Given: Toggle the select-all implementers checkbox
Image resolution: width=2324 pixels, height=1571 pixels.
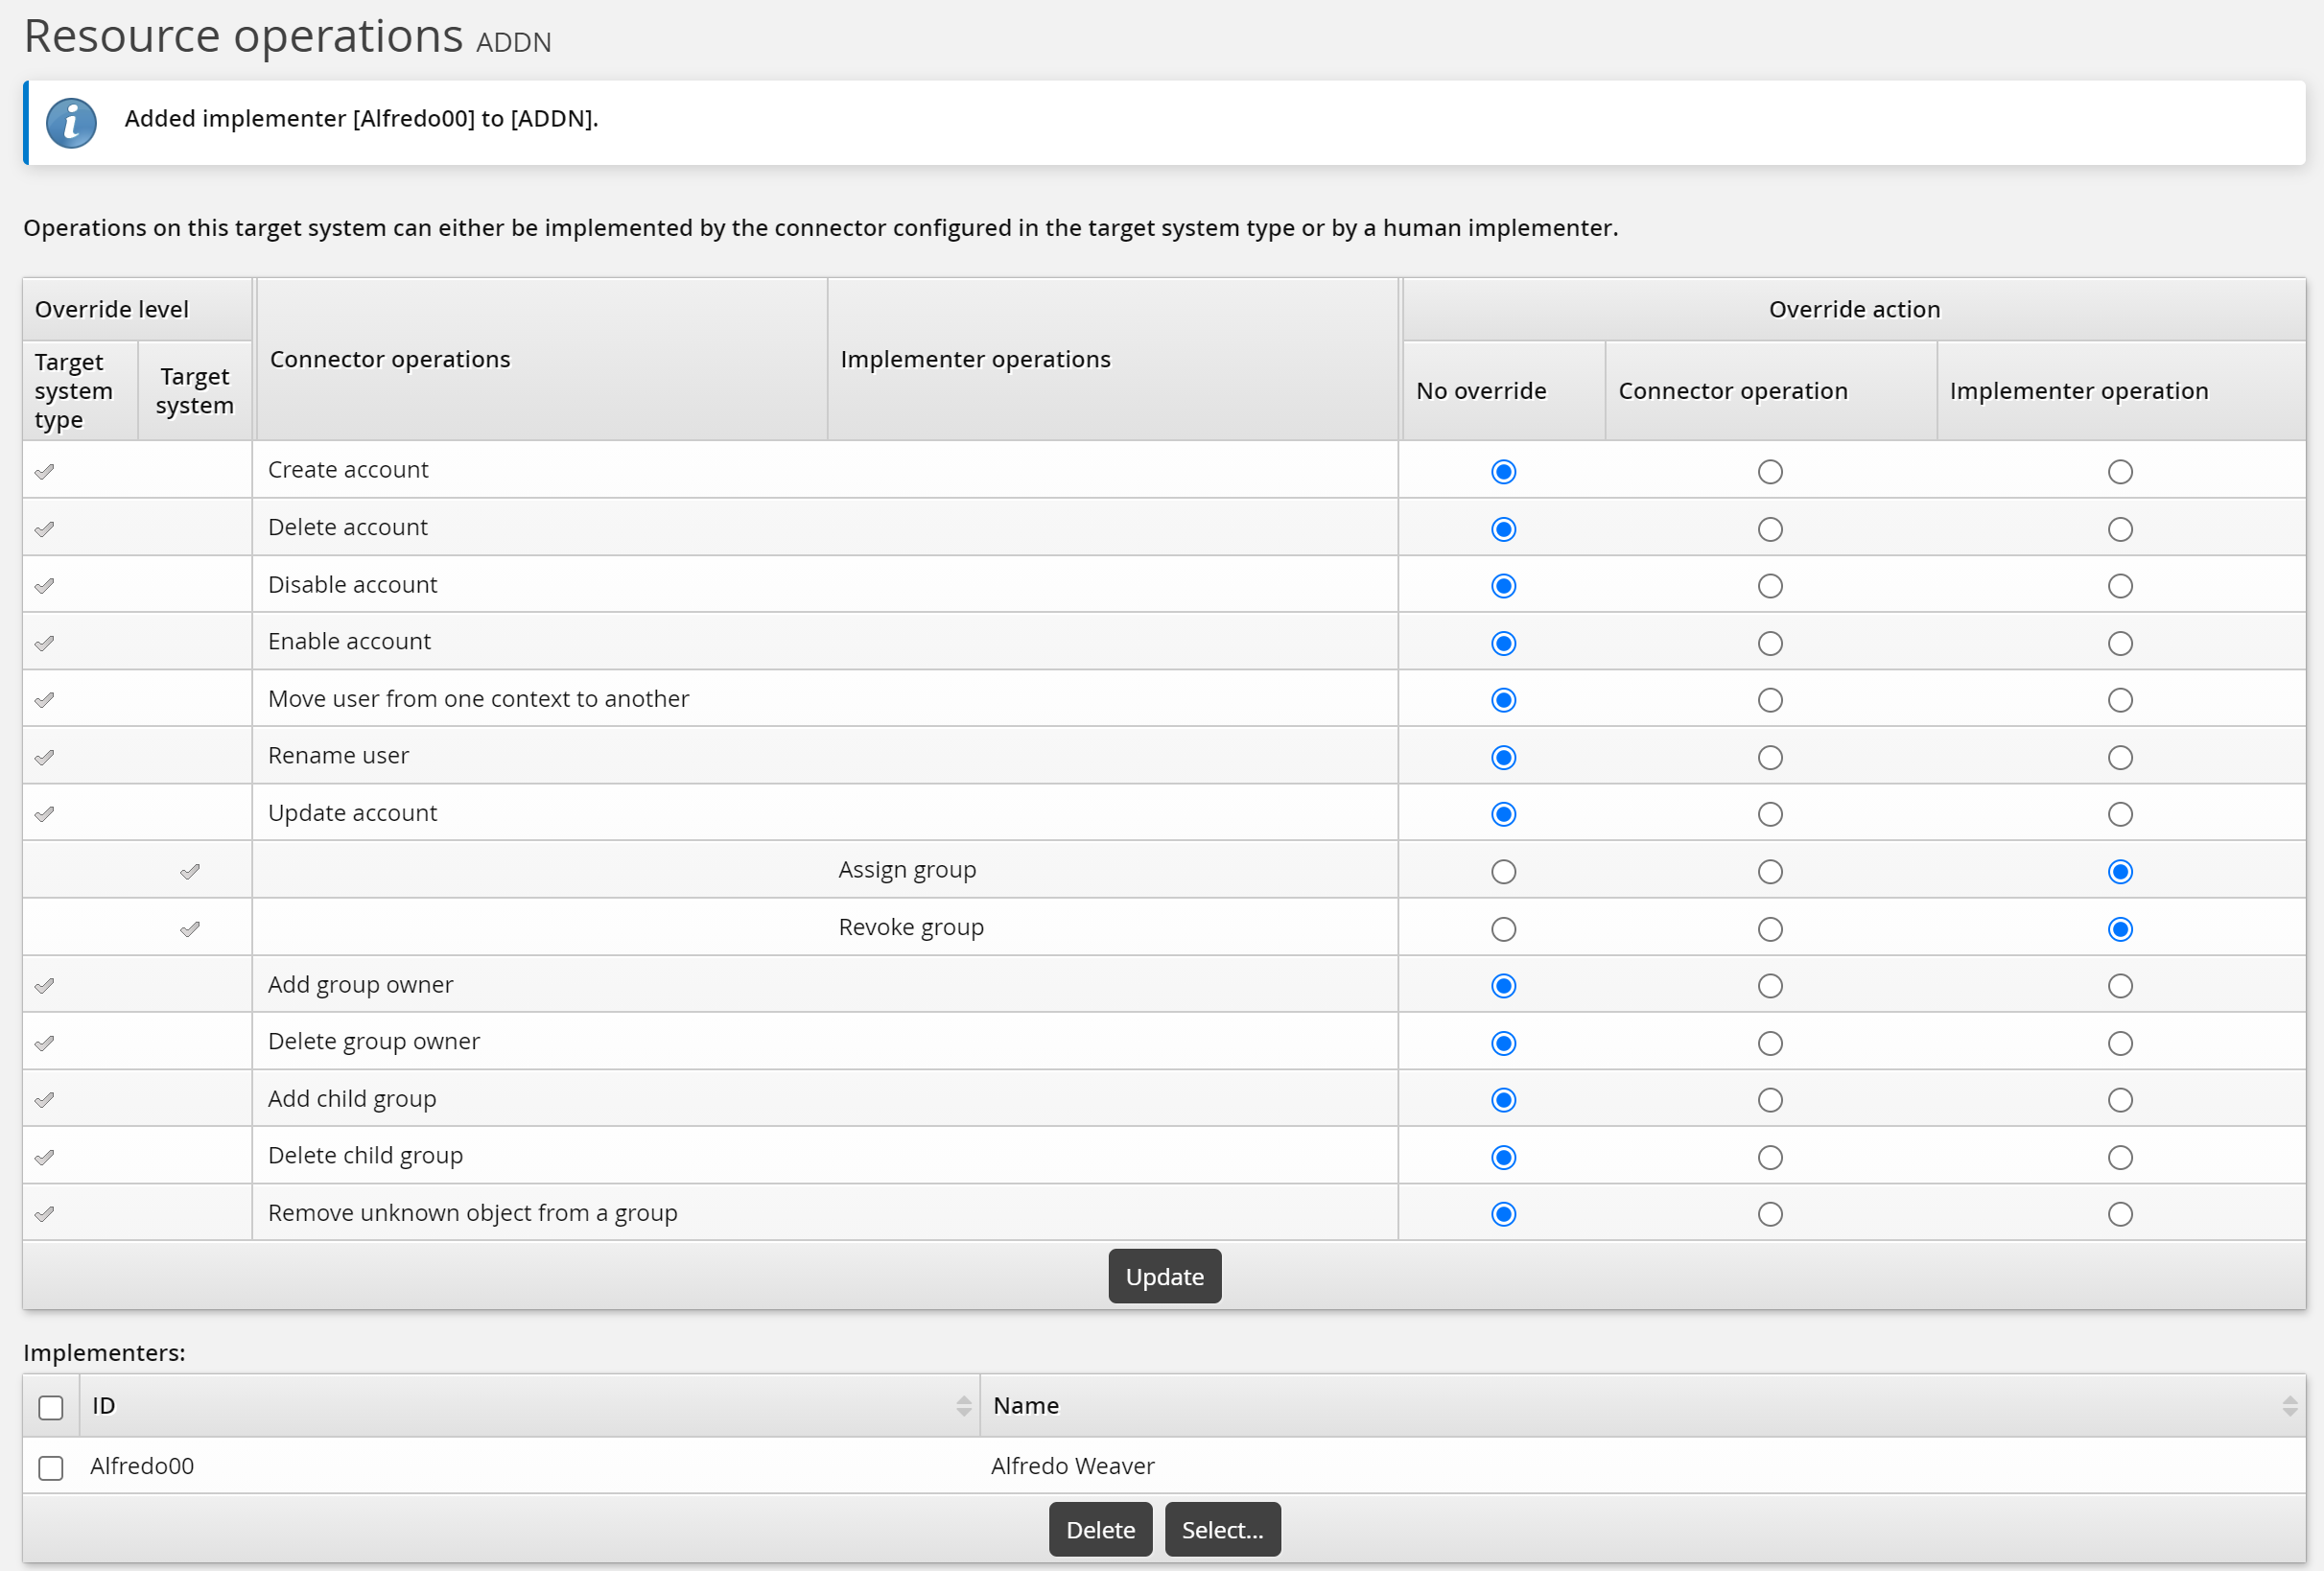Looking at the screenshot, I should pyautogui.click(x=51, y=1407).
